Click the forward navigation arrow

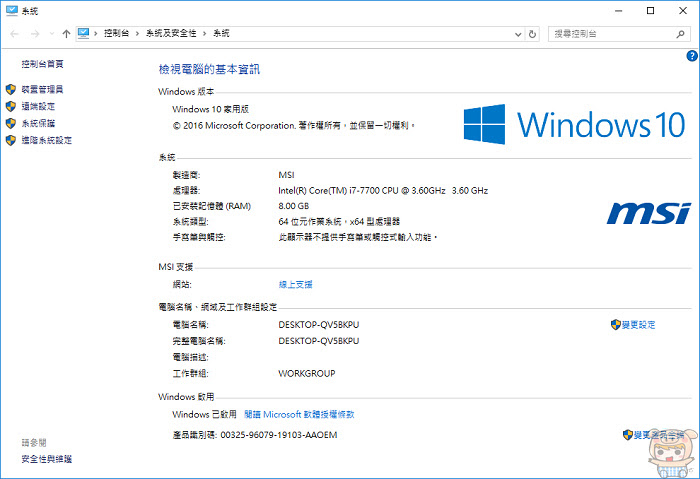(x=35, y=34)
